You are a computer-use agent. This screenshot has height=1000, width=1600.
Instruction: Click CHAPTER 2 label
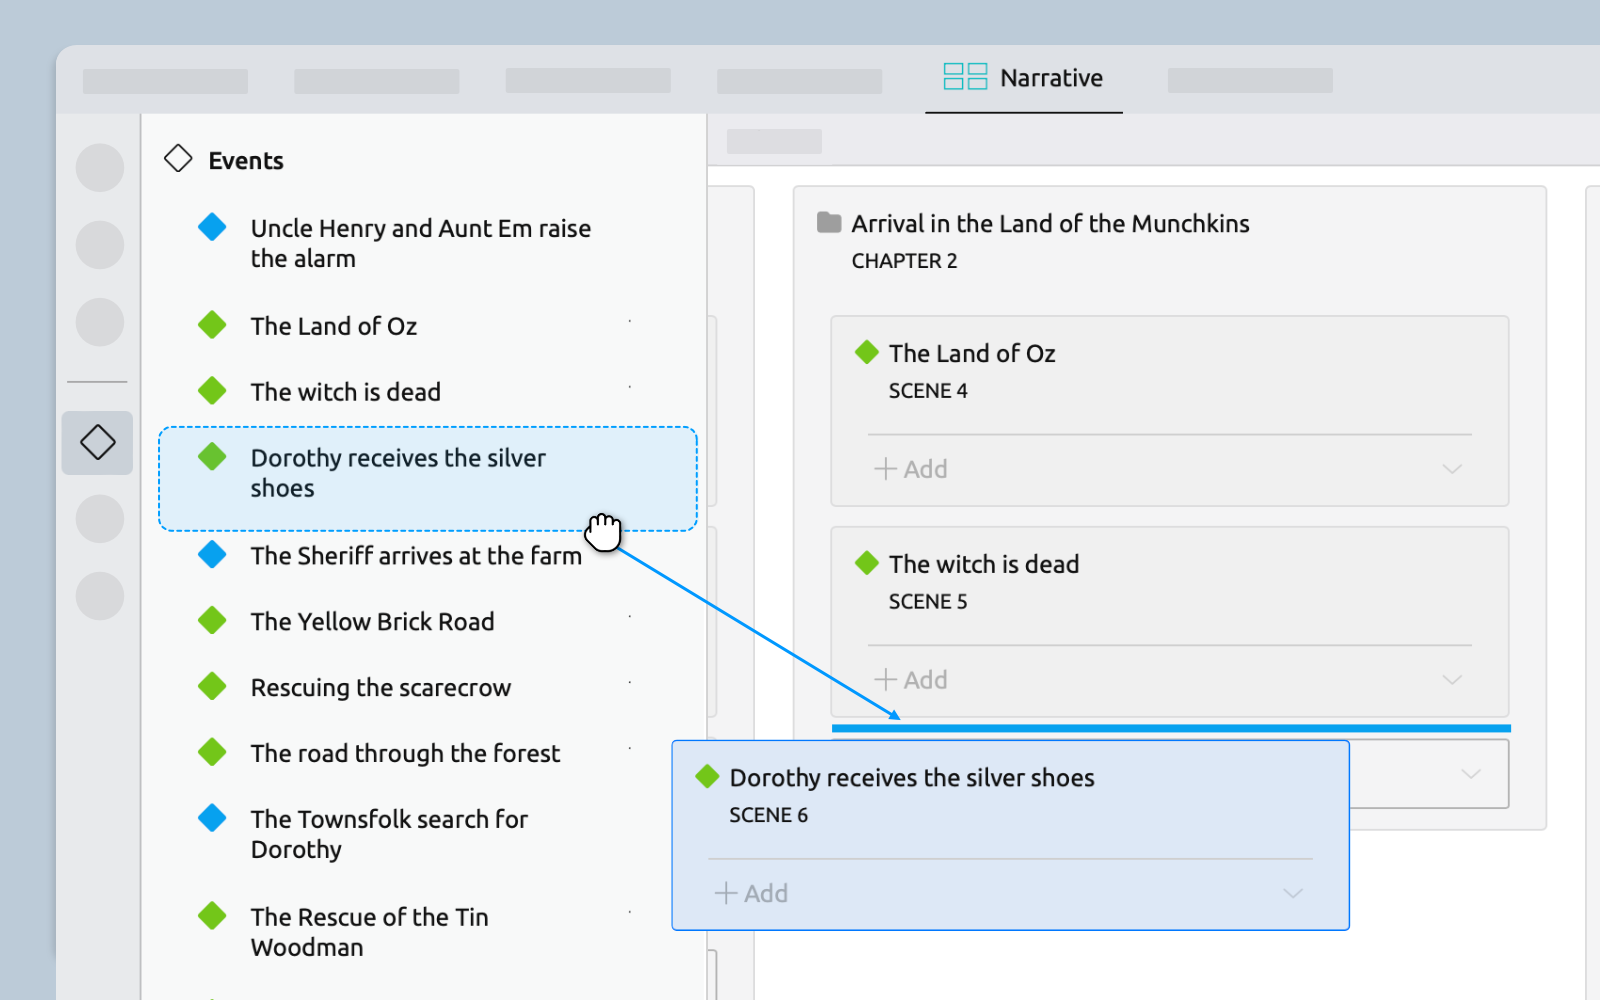[x=904, y=261]
